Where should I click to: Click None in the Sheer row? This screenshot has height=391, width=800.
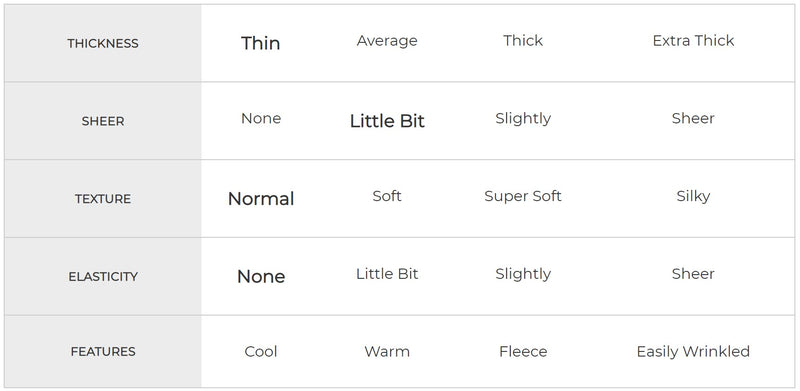261,118
